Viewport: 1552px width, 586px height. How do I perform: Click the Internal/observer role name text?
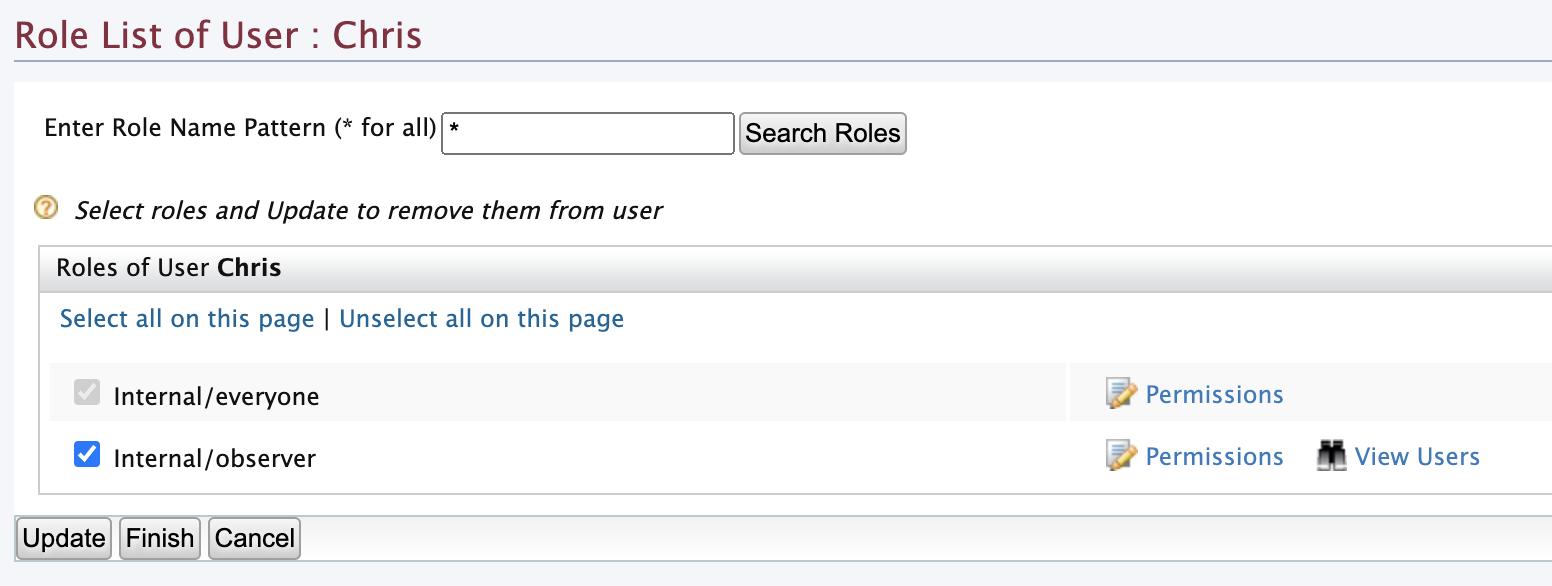(x=215, y=459)
